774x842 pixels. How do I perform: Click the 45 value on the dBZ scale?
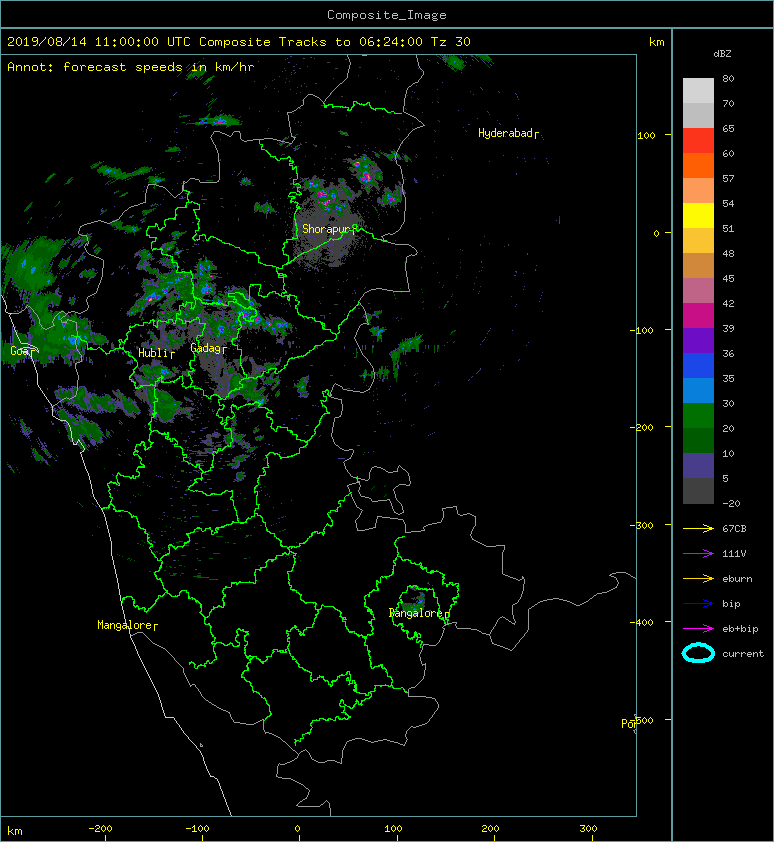[x=728, y=278]
